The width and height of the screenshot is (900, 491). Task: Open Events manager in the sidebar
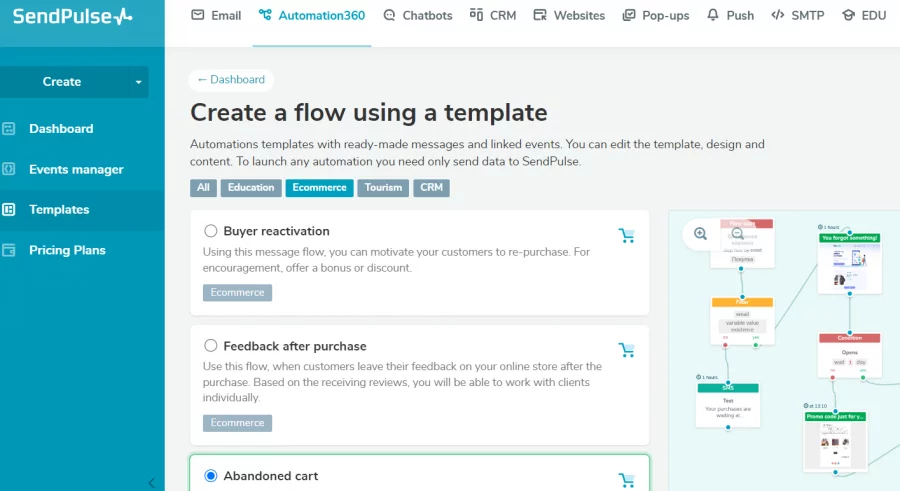(x=76, y=169)
